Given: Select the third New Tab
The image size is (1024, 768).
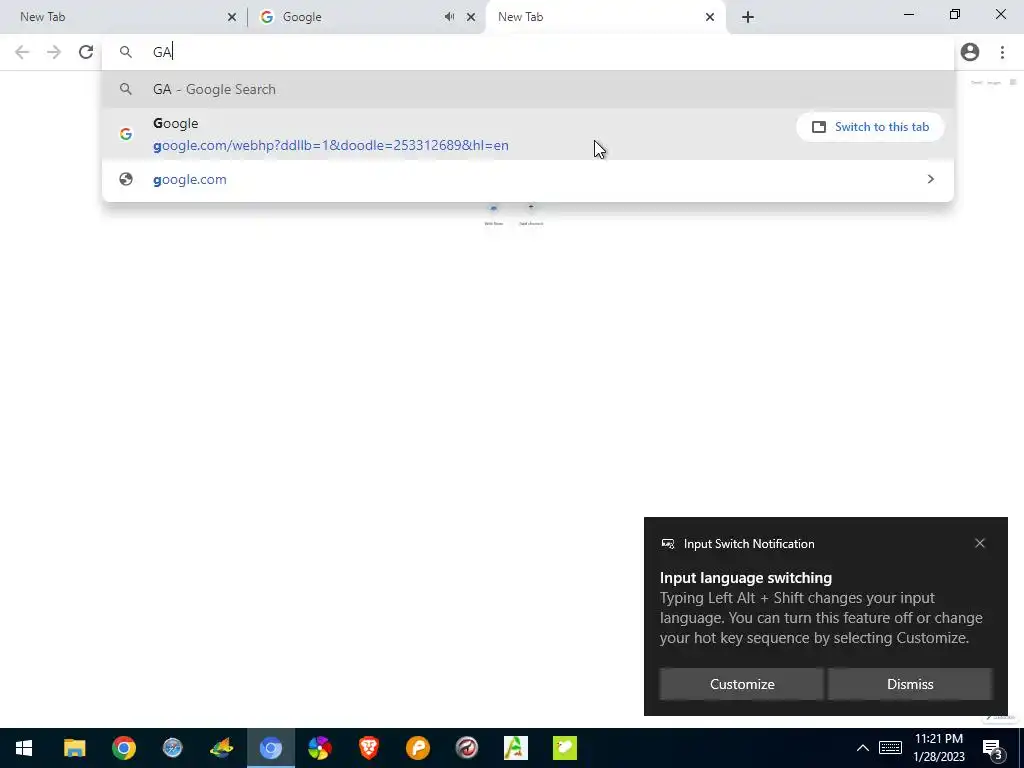Looking at the screenshot, I should 605,17.
